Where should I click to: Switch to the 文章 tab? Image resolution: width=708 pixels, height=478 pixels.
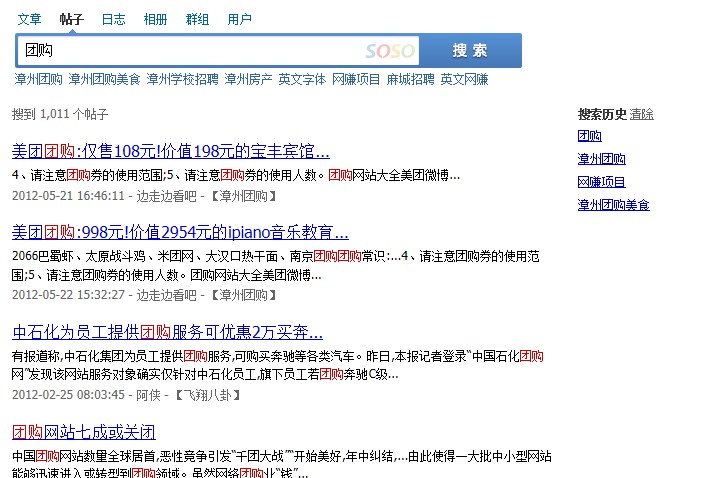click(29, 19)
